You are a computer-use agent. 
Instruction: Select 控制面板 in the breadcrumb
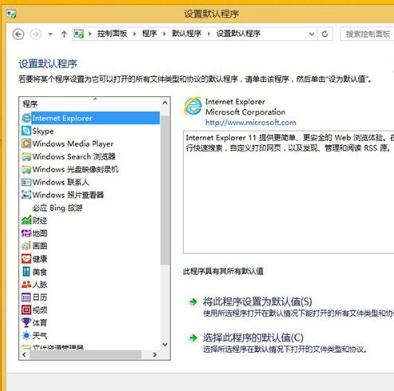112,34
